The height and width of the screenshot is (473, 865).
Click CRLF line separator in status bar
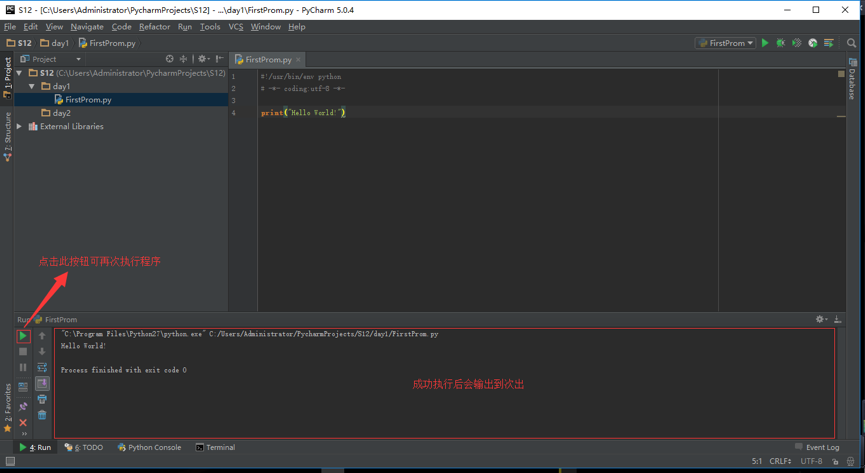[x=781, y=461]
